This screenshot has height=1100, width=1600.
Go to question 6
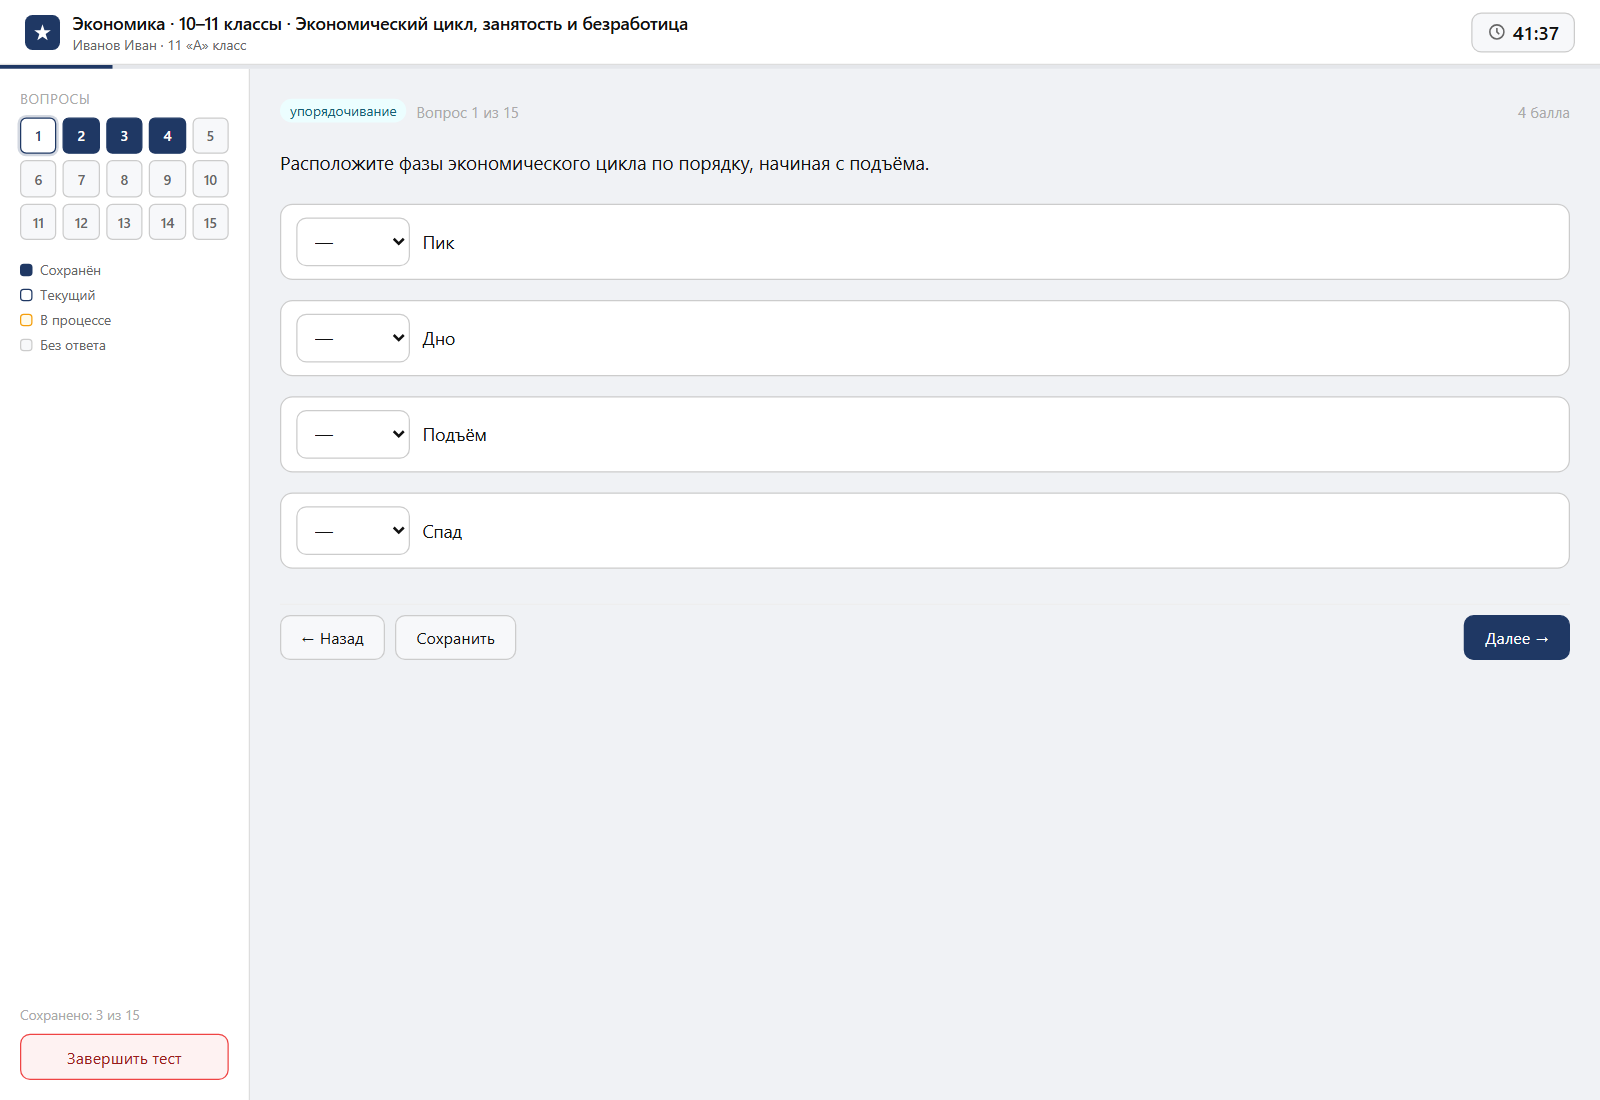coord(38,180)
